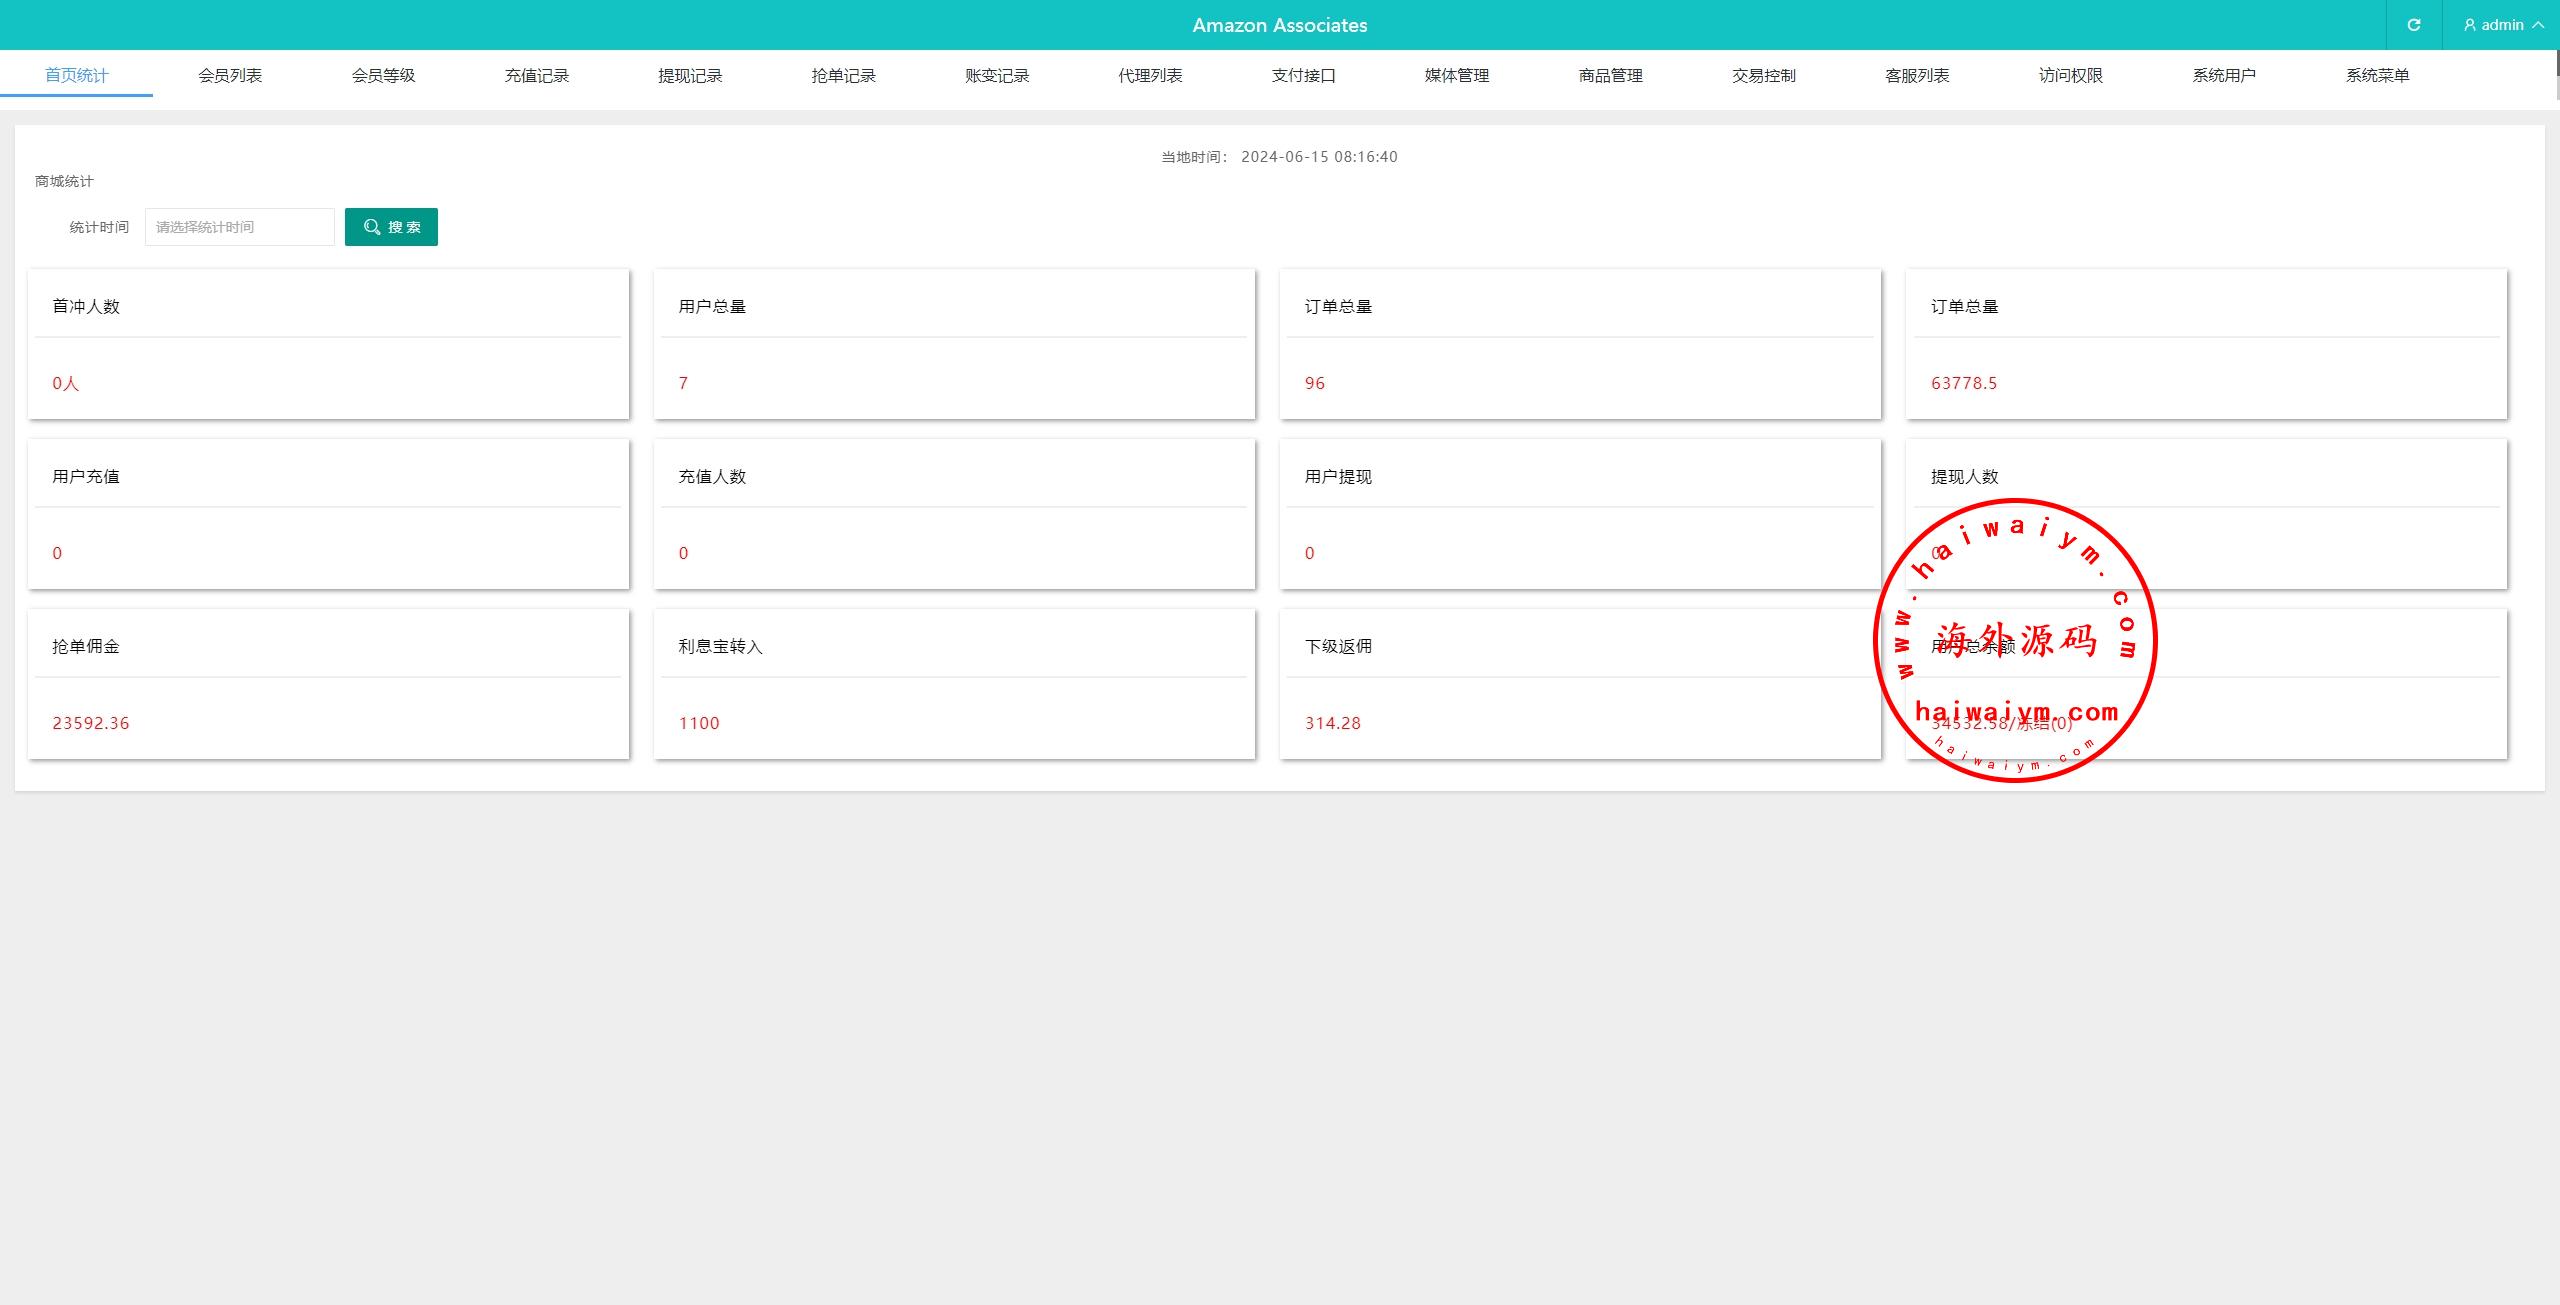Click the search button with magnifier icon
The width and height of the screenshot is (2560, 1305).
coord(391,227)
